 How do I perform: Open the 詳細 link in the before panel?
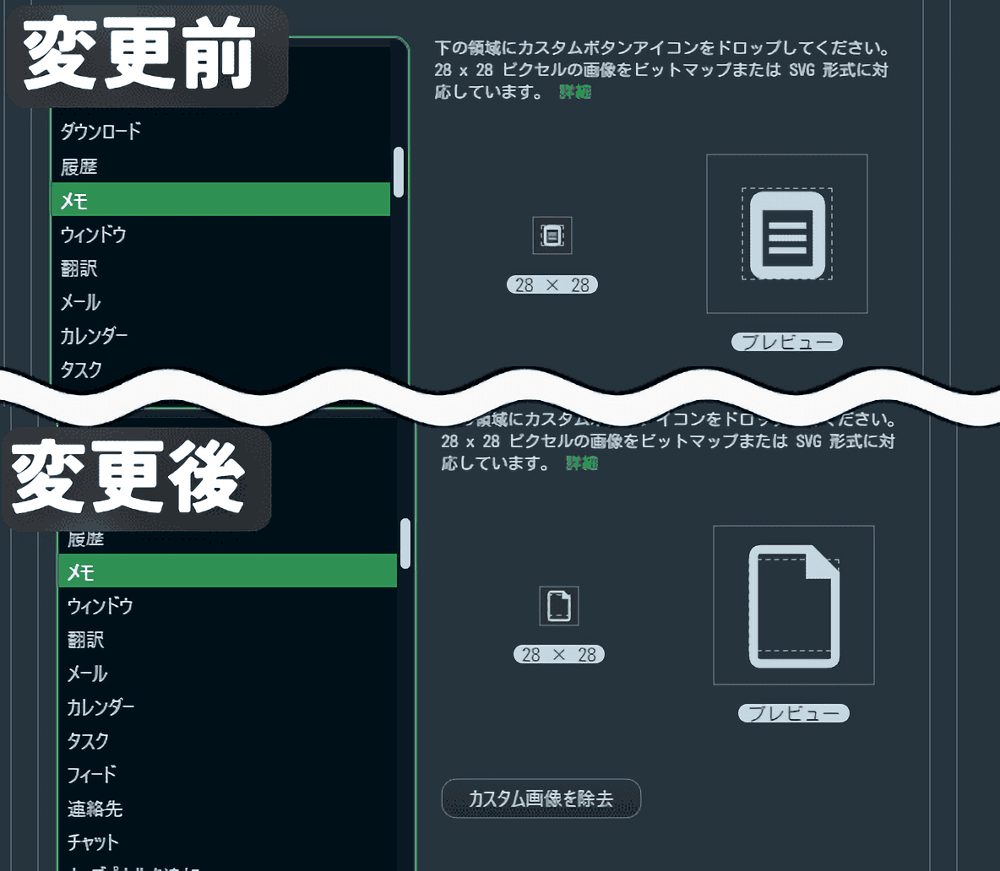tap(575, 92)
